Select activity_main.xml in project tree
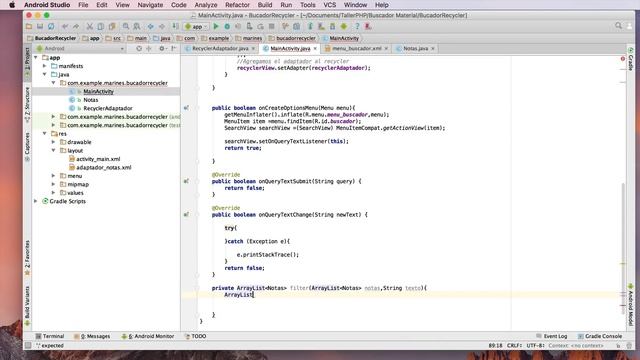 (x=98, y=159)
